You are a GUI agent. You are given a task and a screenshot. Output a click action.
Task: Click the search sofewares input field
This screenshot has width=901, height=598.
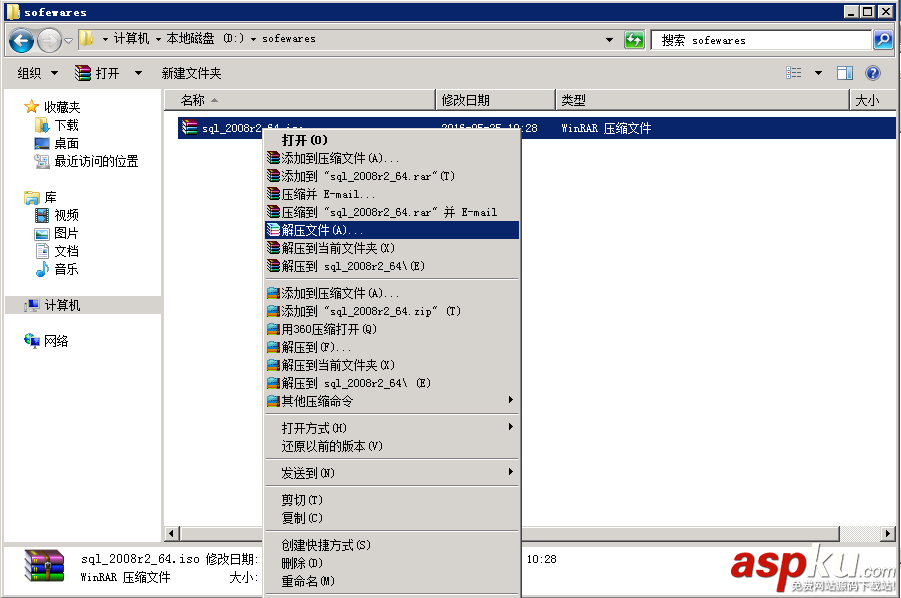(762, 40)
